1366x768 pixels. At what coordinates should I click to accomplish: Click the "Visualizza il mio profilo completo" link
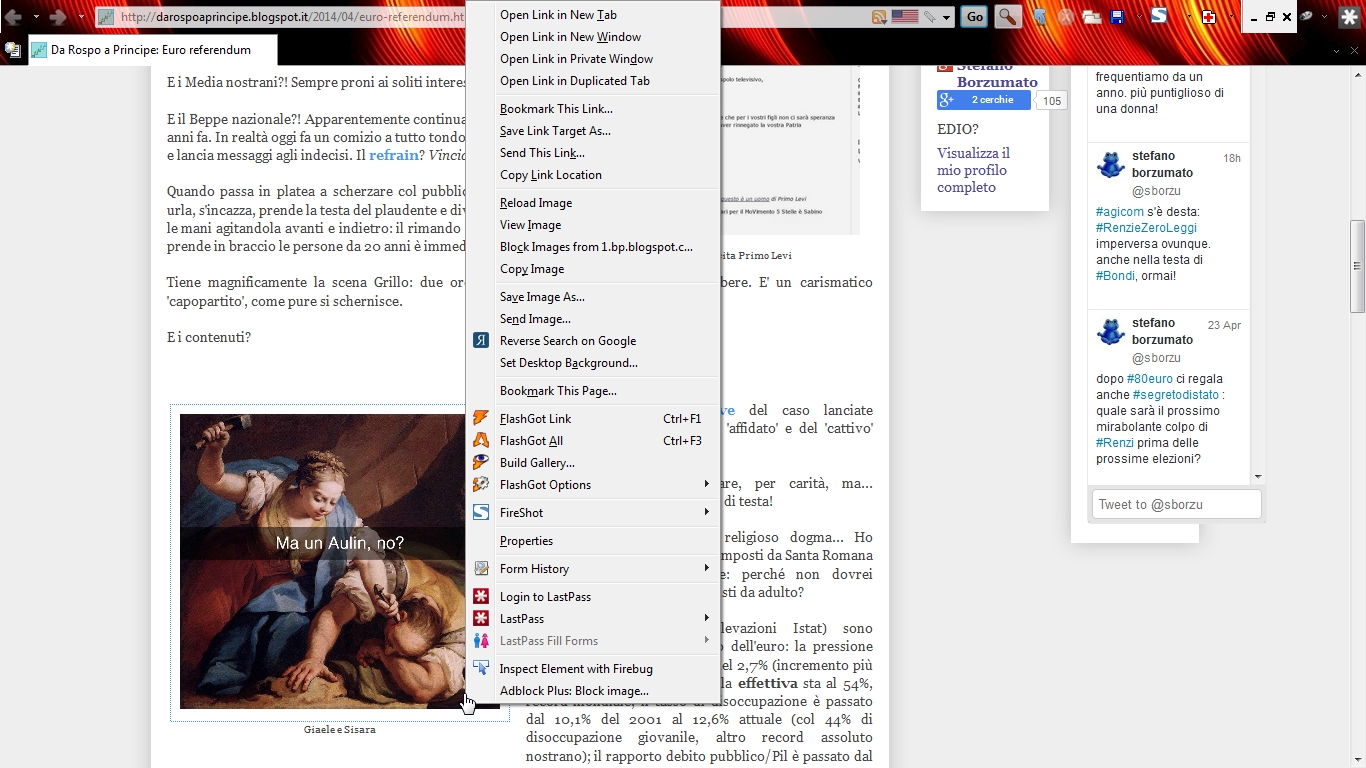(x=972, y=170)
